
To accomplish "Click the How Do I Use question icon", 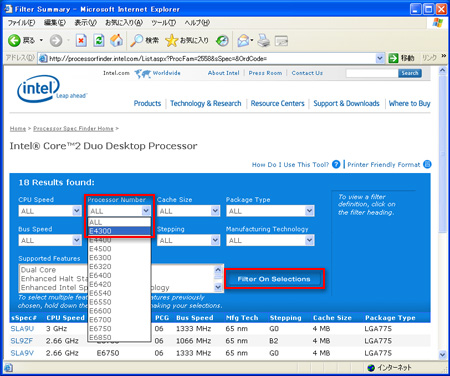I will pos(336,164).
